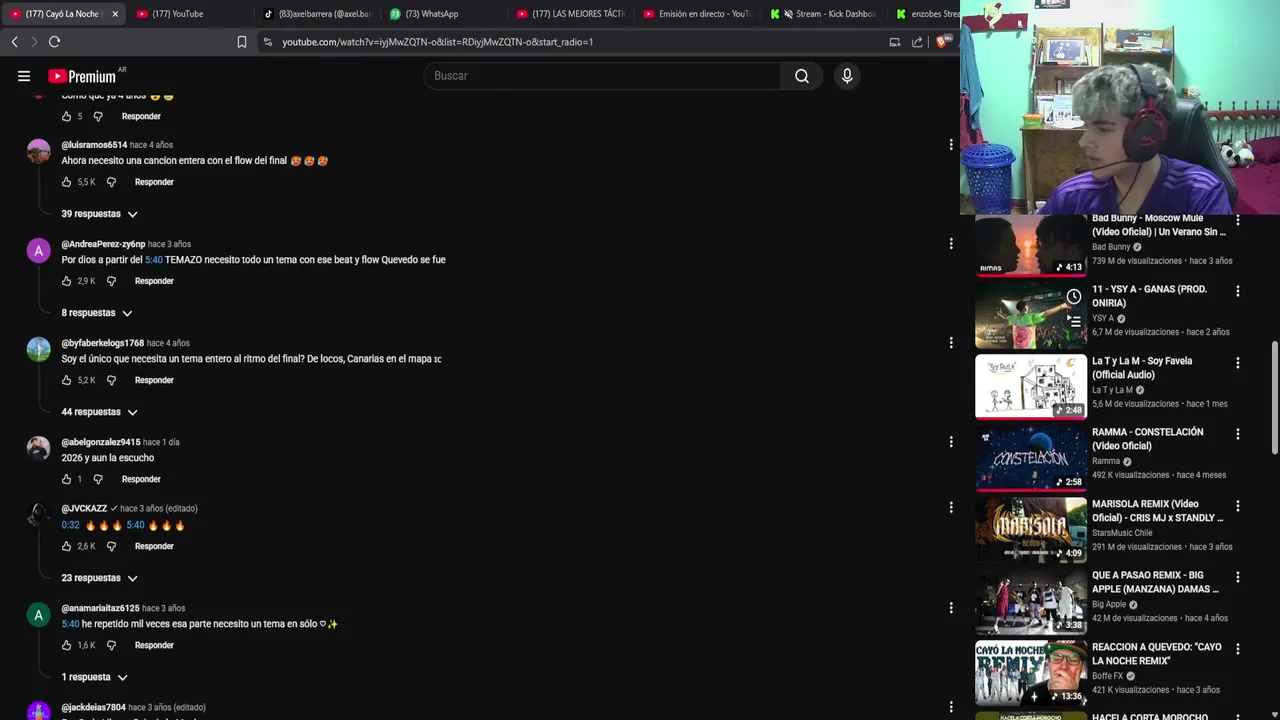Image resolution: width=1280 pixels, height=720 pixels.
Task: Start voice search with microphone icon
Action: tap(847, 76)
